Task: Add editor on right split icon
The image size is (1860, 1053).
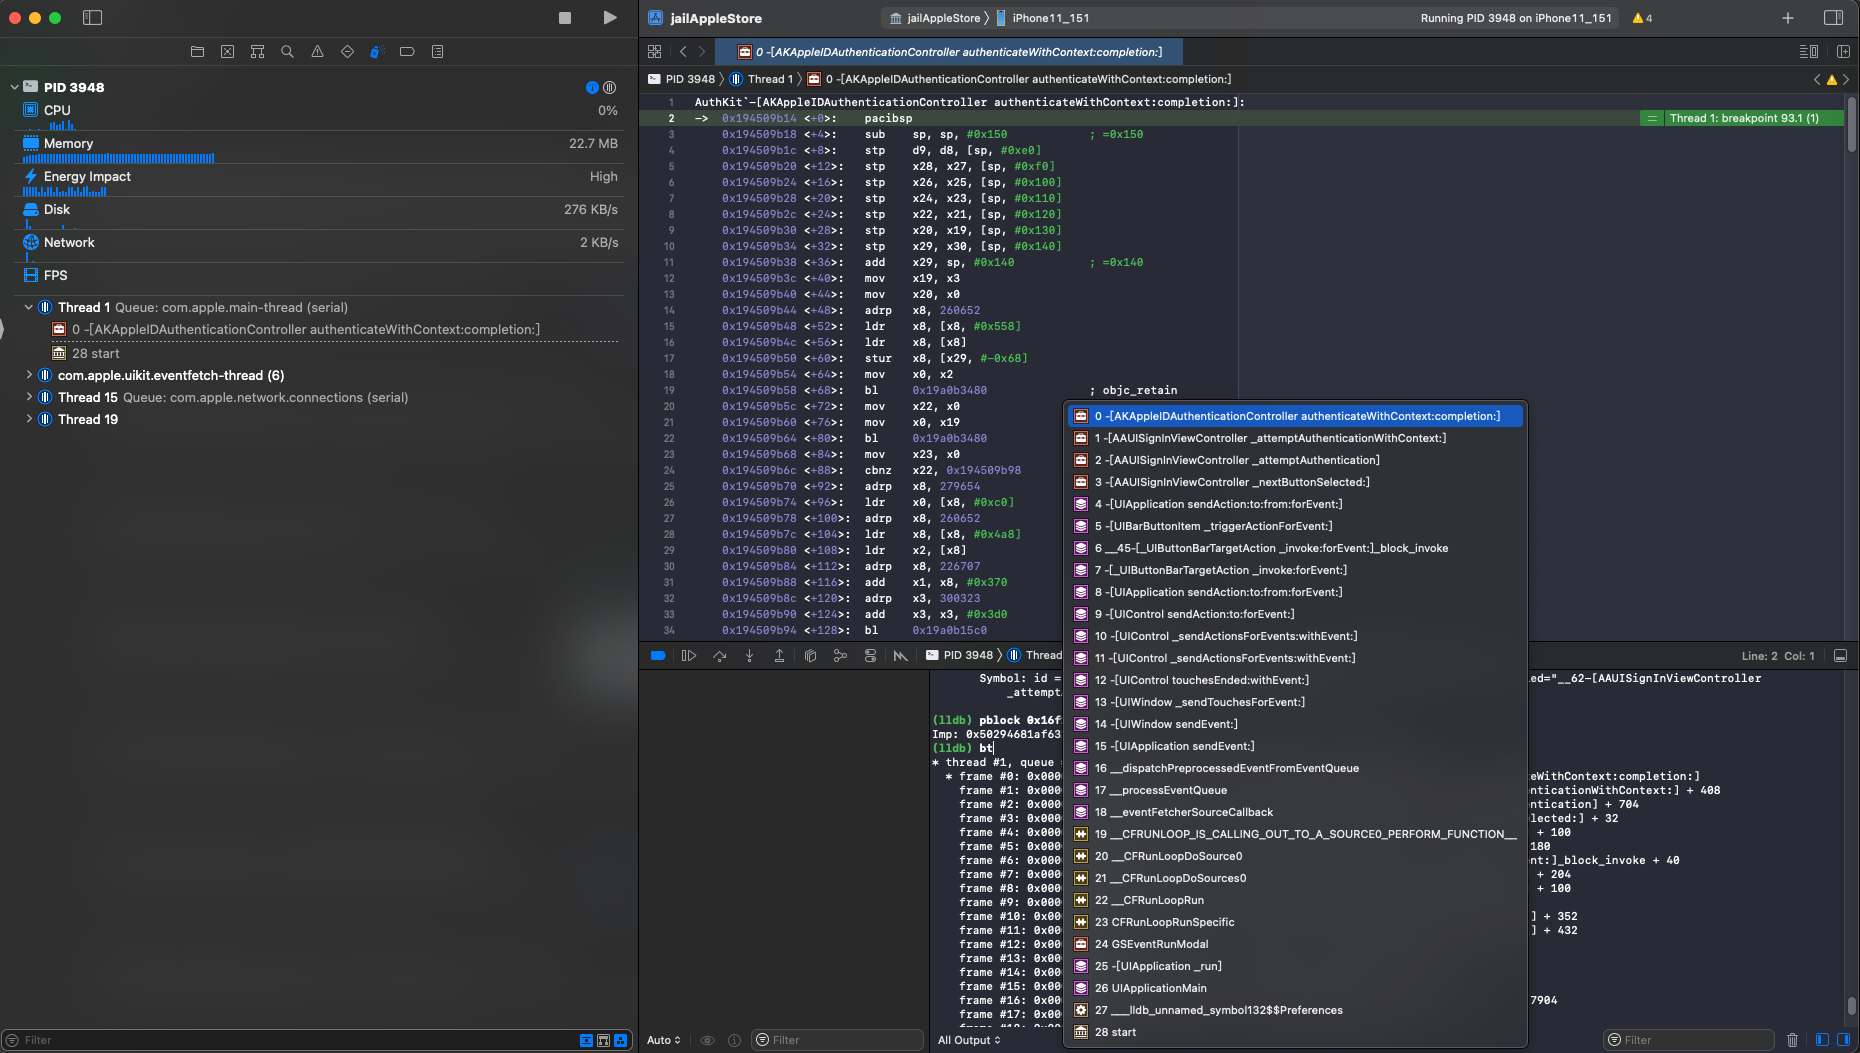Action: tap(1843, 52)
